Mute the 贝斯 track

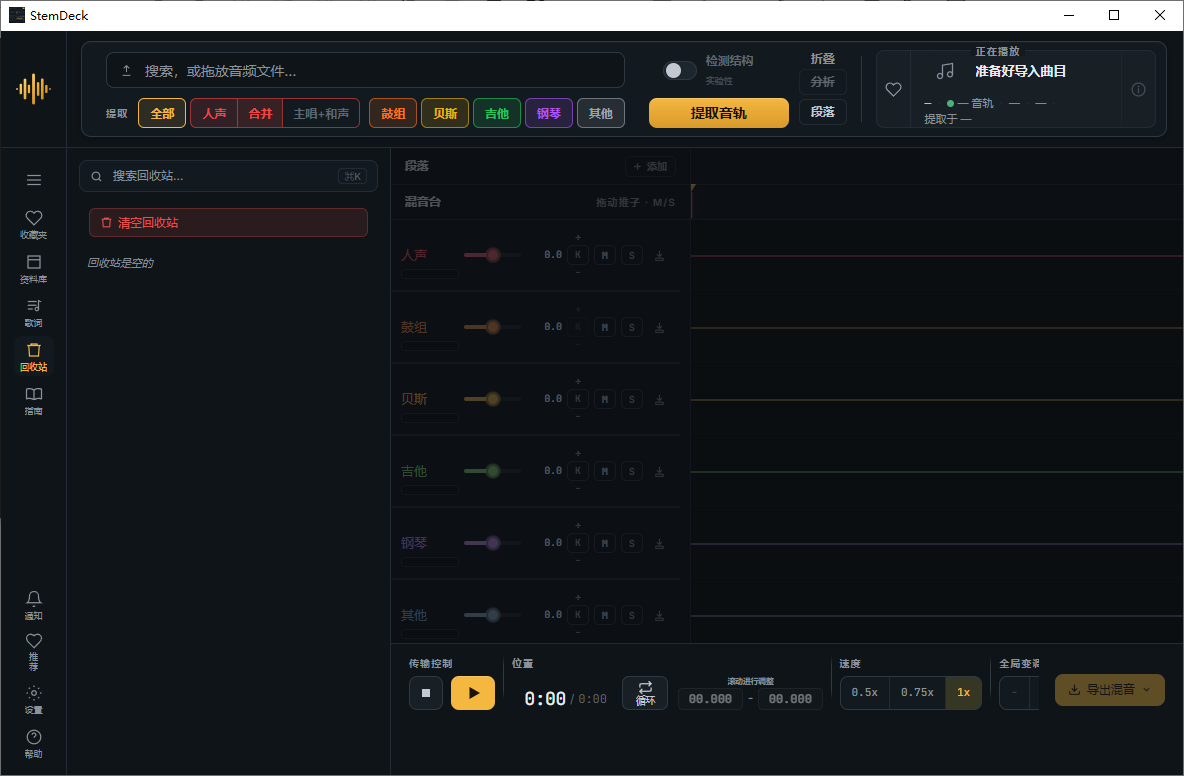(x=605, y=399)
